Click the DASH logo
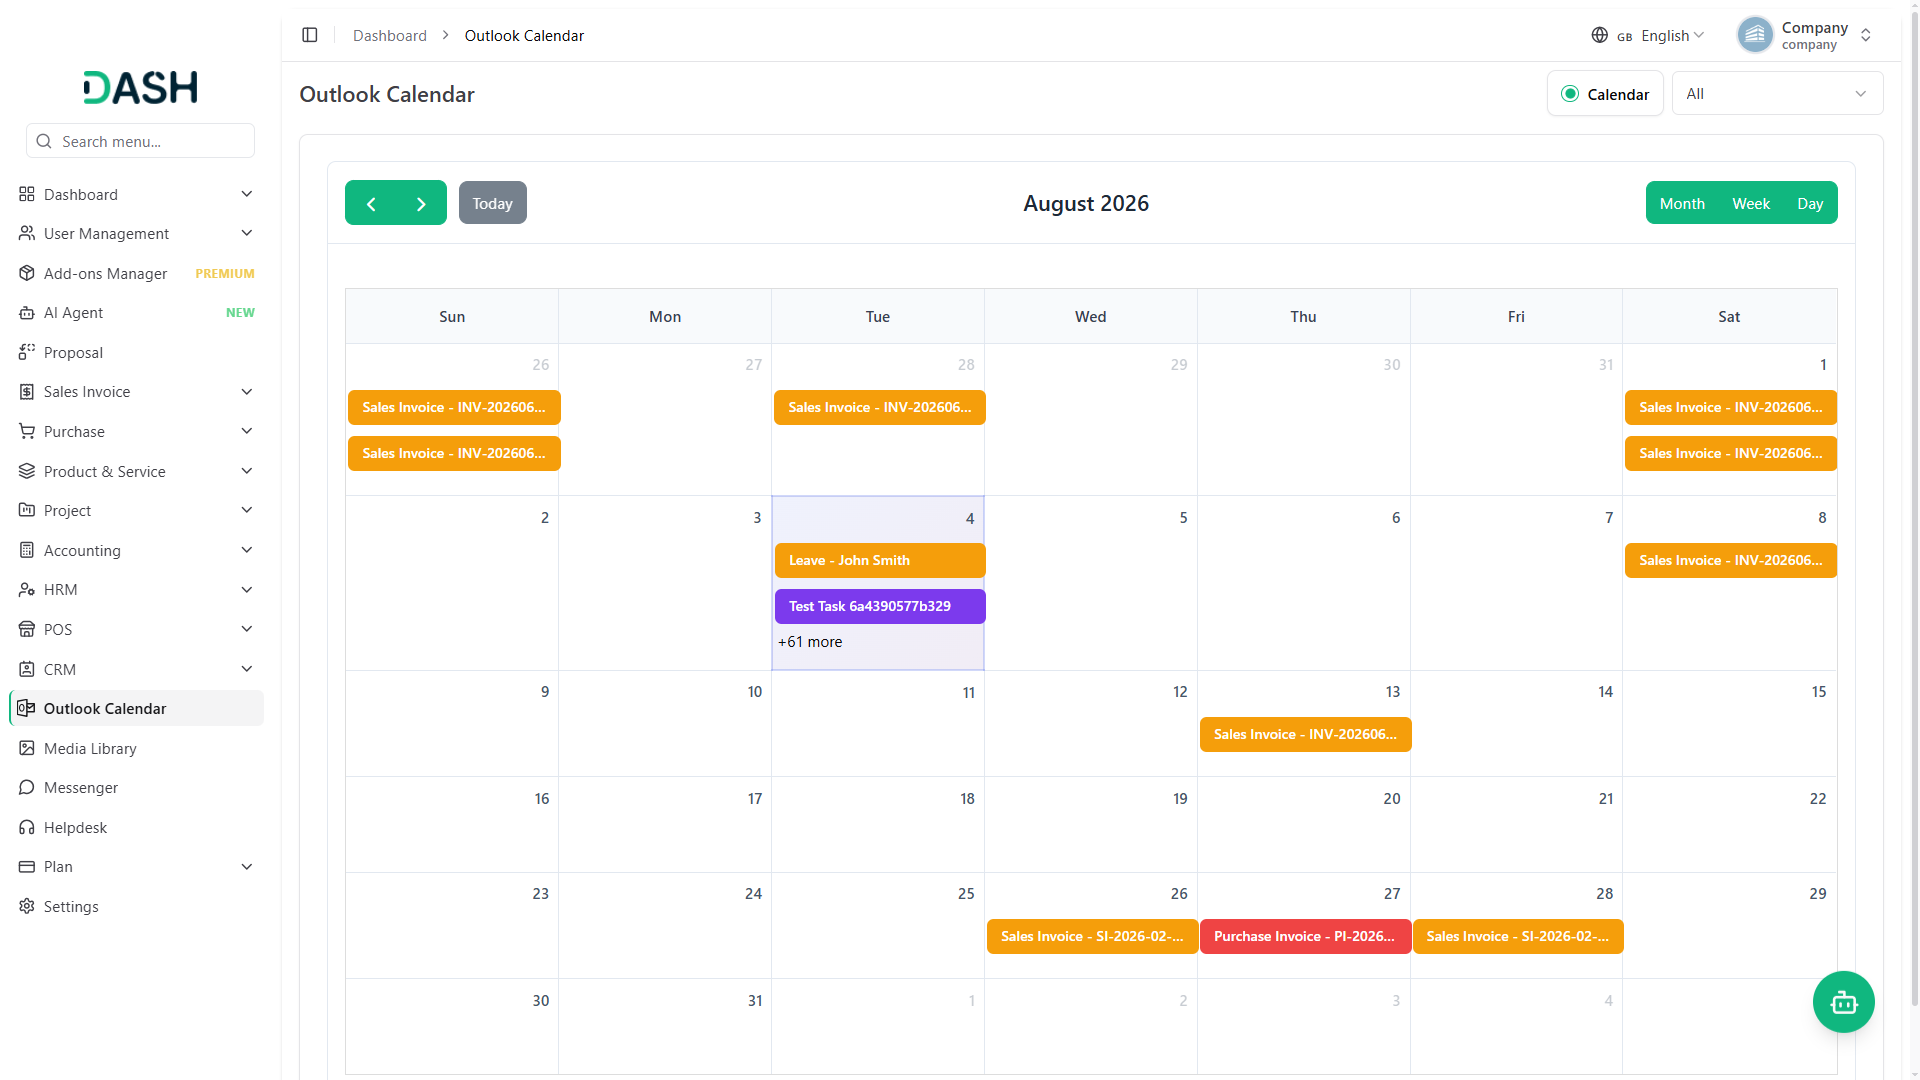This screenshot has width=1920, height=1080. [140, 88]
